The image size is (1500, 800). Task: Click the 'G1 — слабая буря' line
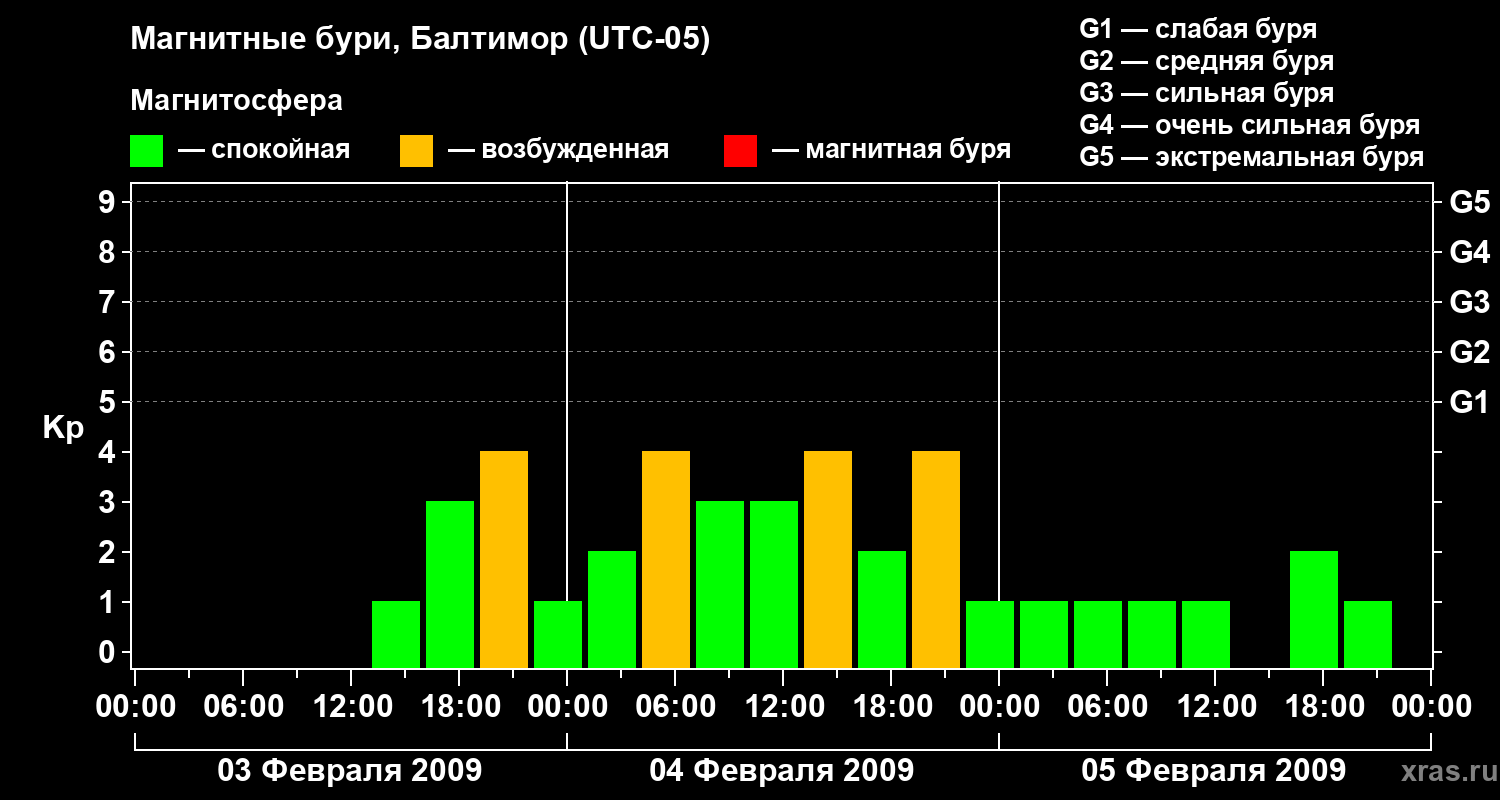coord(1198,29)
